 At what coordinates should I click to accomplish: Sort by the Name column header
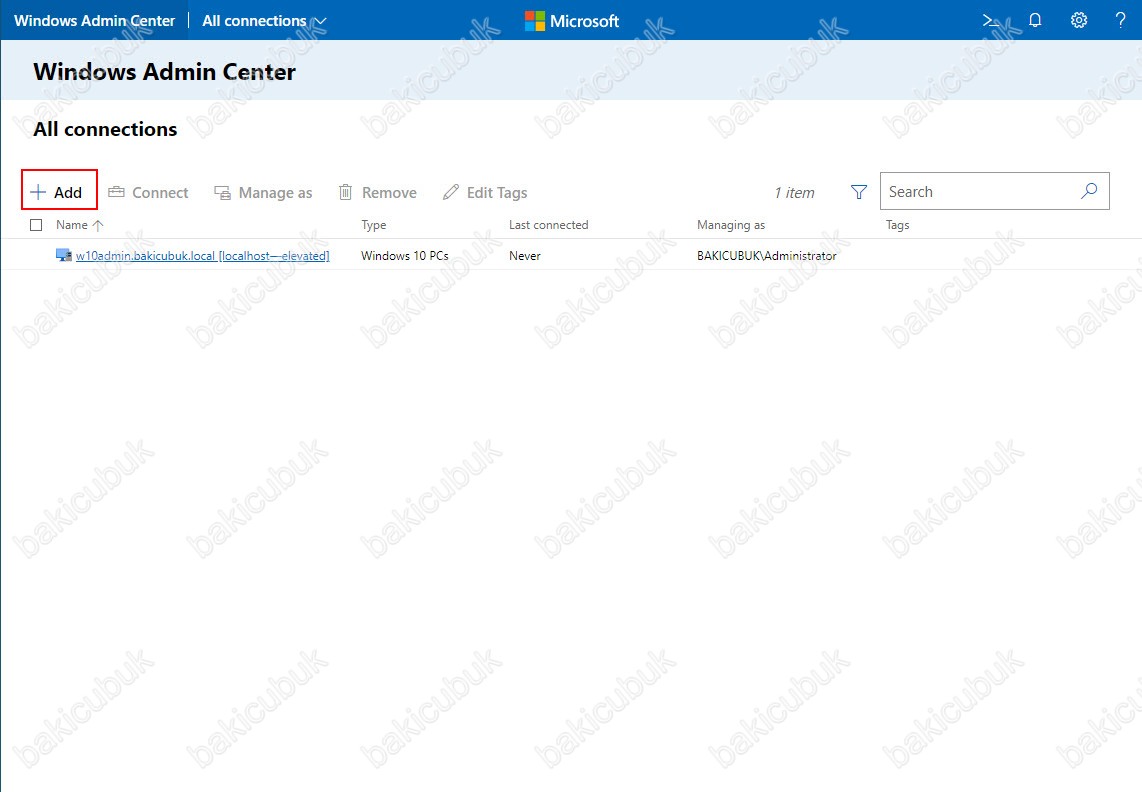point(79,225)
